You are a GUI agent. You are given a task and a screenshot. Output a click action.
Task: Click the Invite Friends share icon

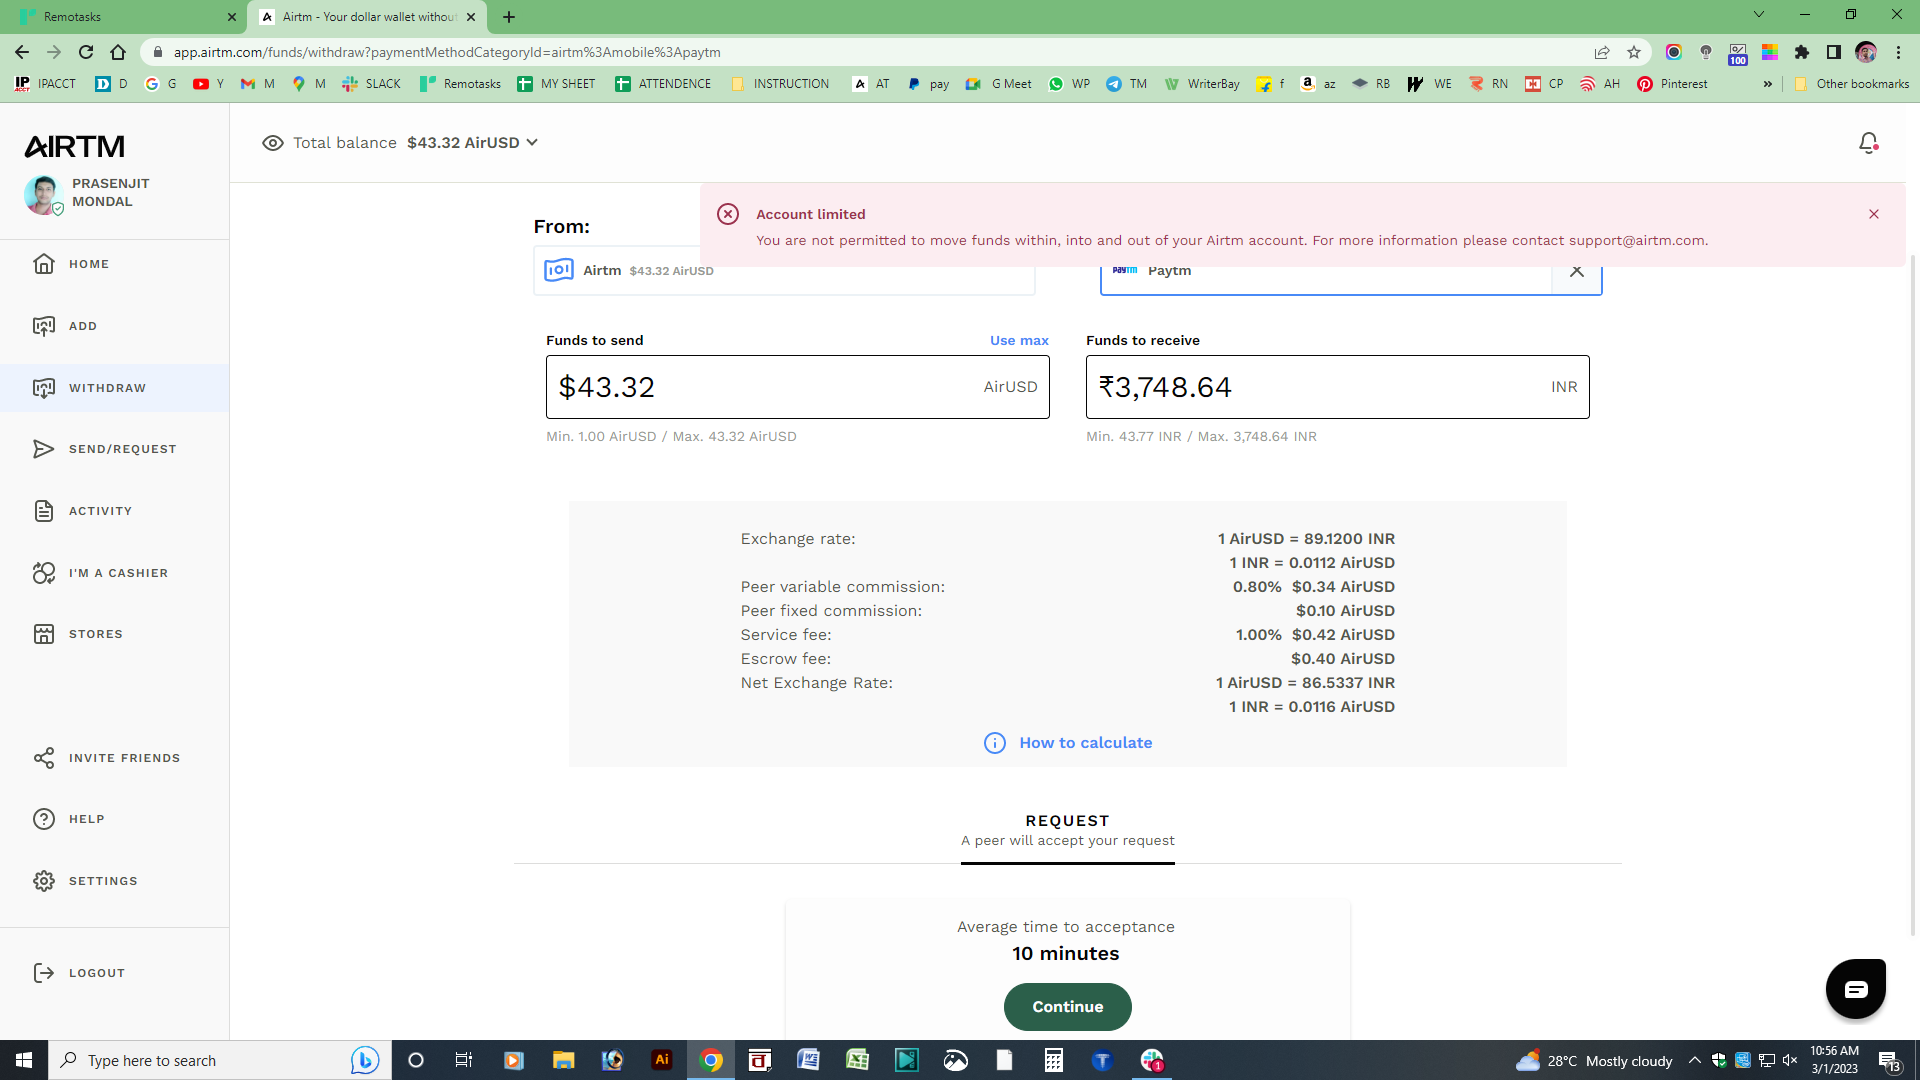coord(44,758)
